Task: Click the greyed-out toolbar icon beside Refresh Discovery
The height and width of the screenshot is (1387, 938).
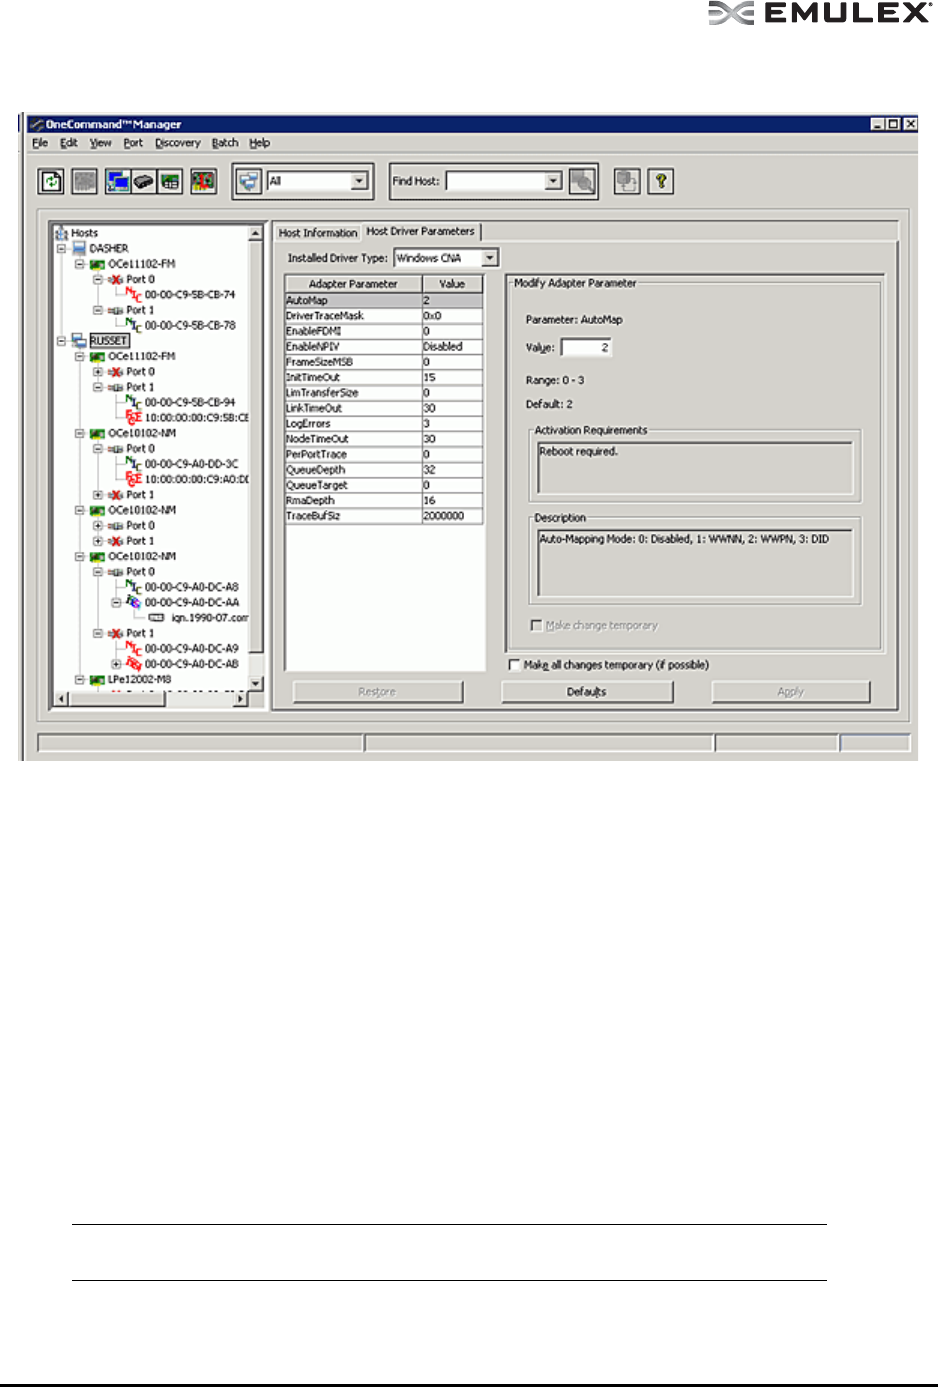Action: click(85, 181)
